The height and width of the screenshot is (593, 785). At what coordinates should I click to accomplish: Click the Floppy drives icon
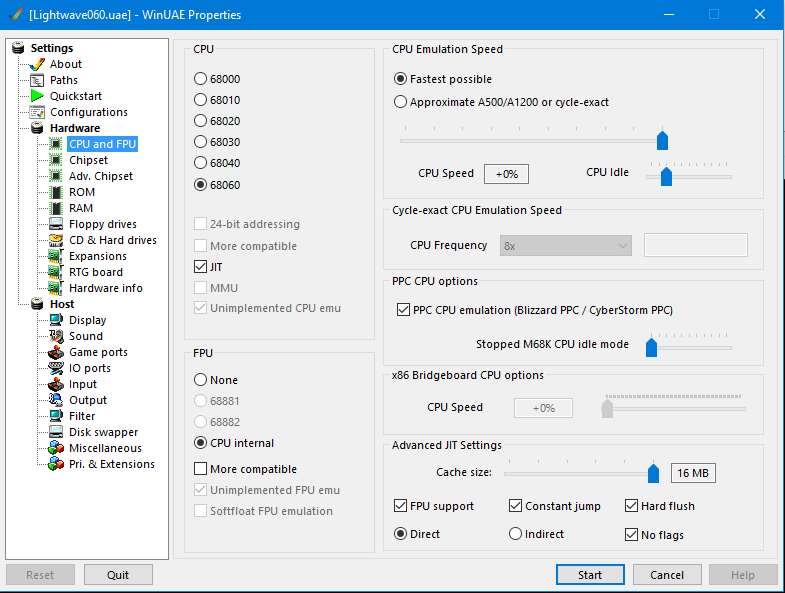tap(56, 224)
